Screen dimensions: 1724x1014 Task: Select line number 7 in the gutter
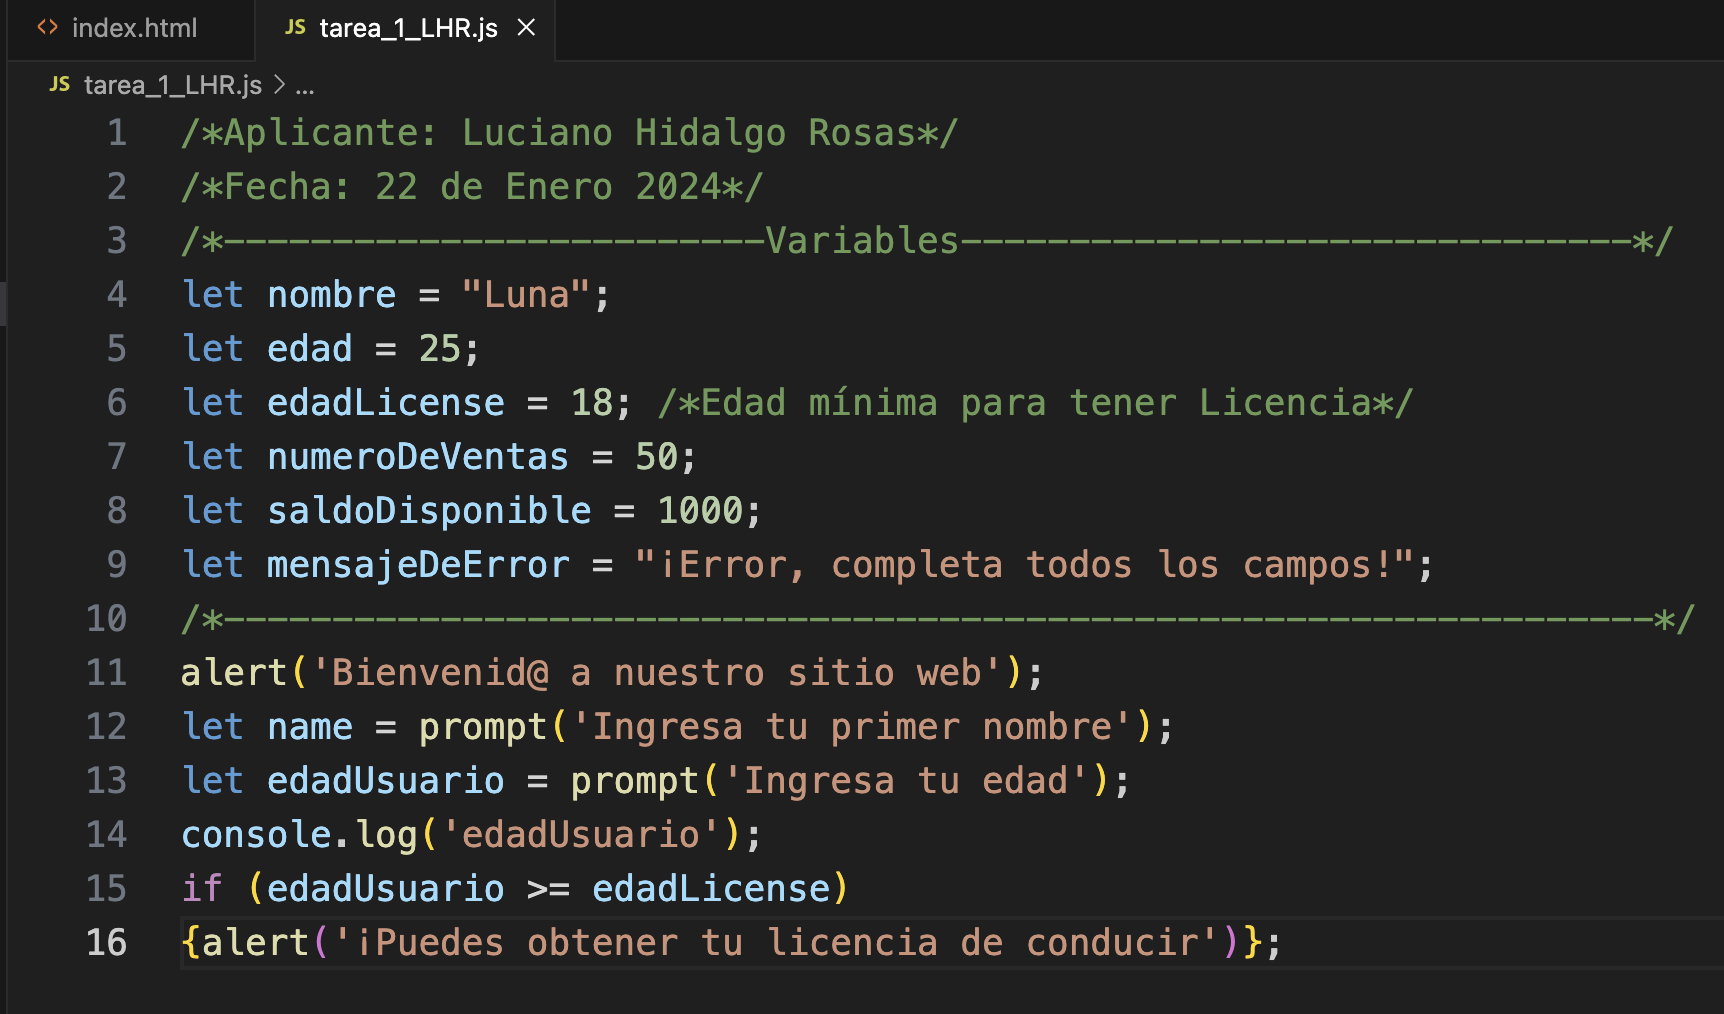[117, 457]
